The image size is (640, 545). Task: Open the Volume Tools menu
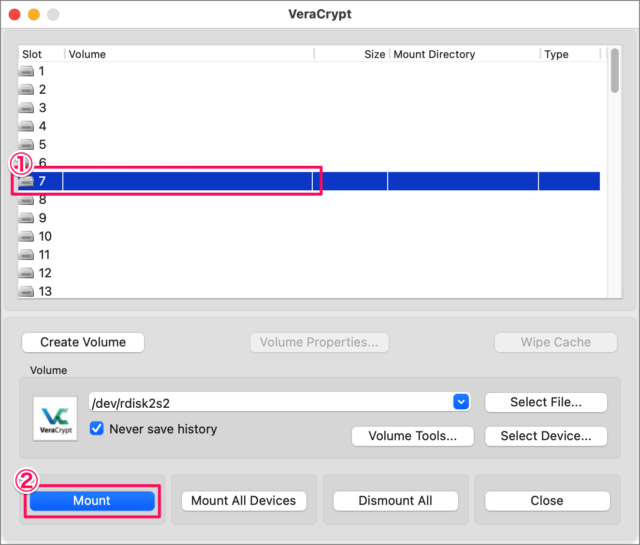coord(412,436)
